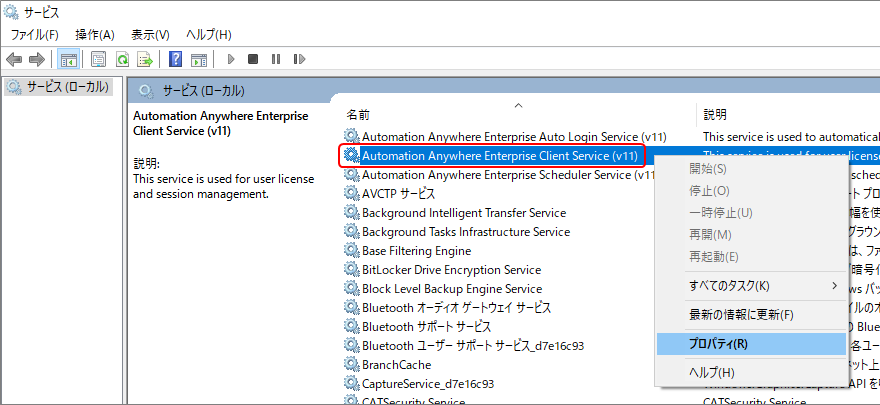
Task: Select BitLocker Drive Encryption Service row
Action: 451,270
